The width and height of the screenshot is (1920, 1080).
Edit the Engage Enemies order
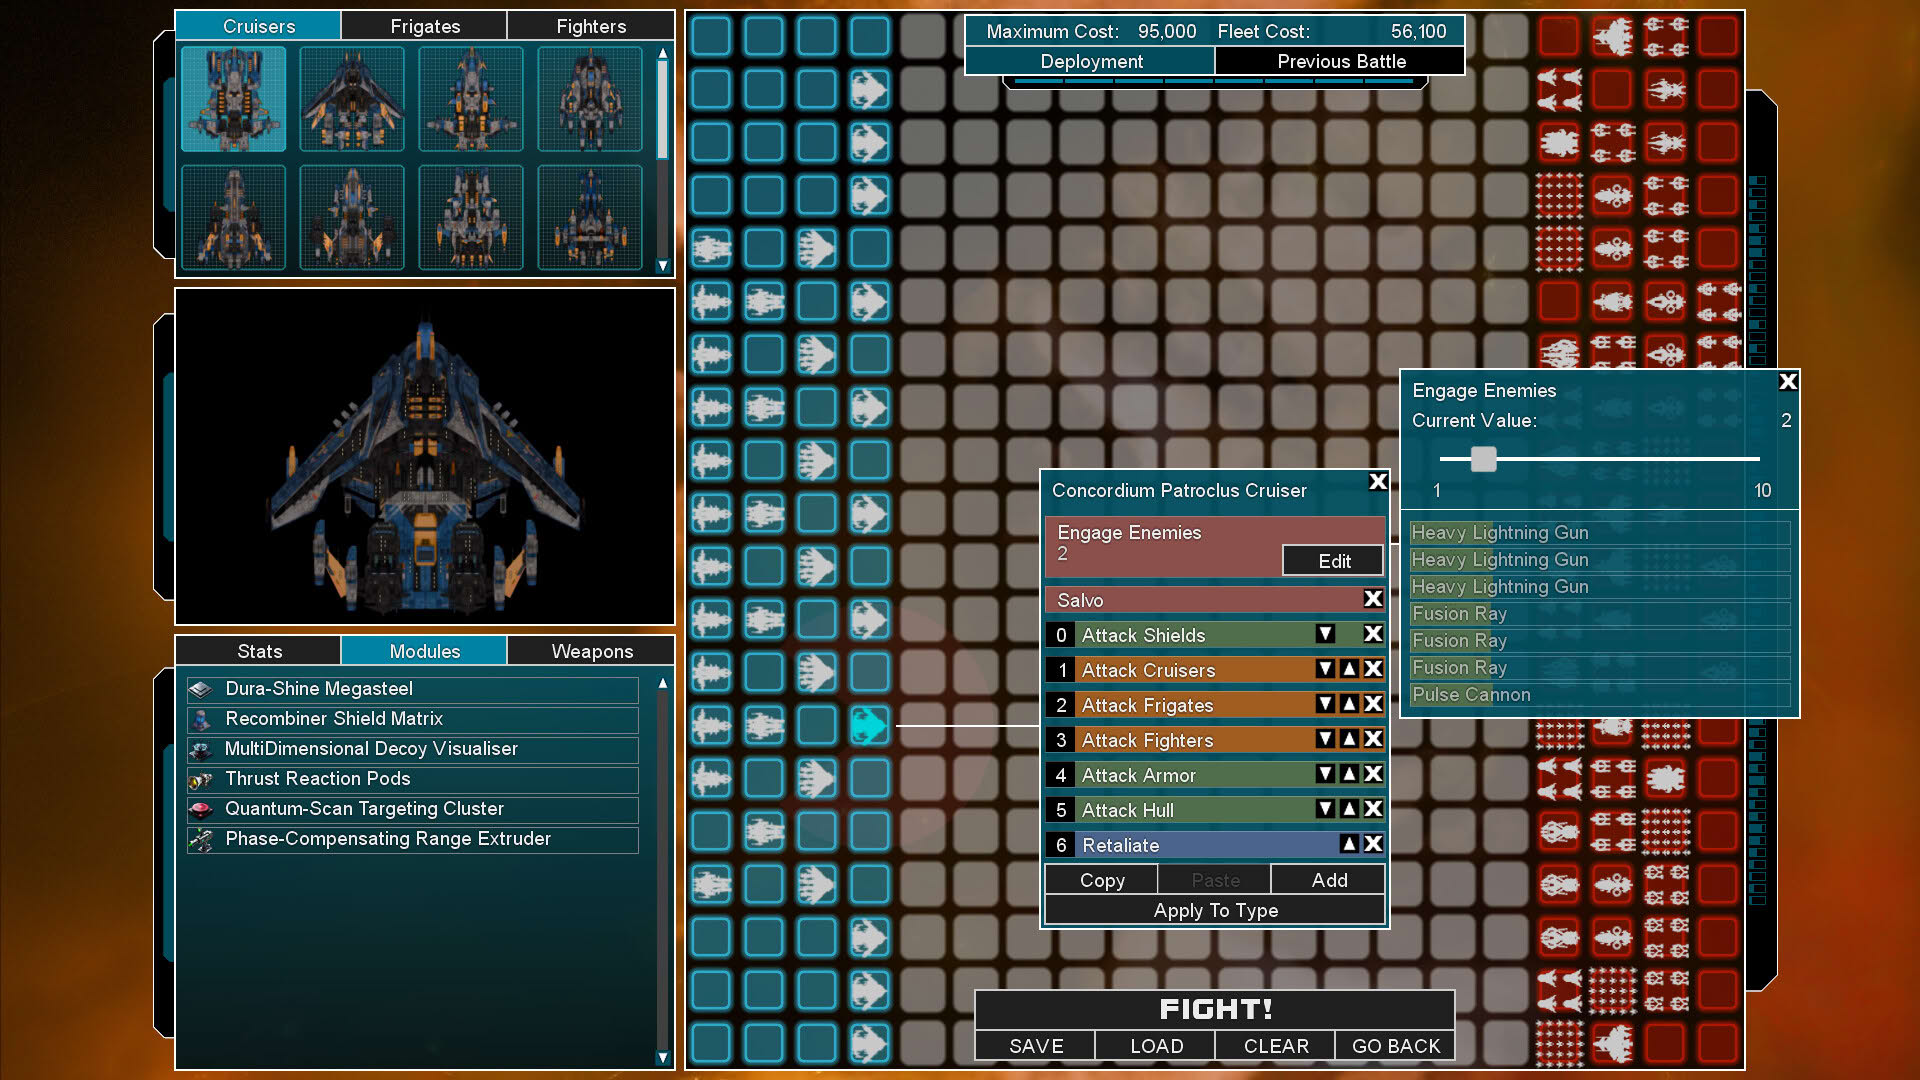point(1334,561)
